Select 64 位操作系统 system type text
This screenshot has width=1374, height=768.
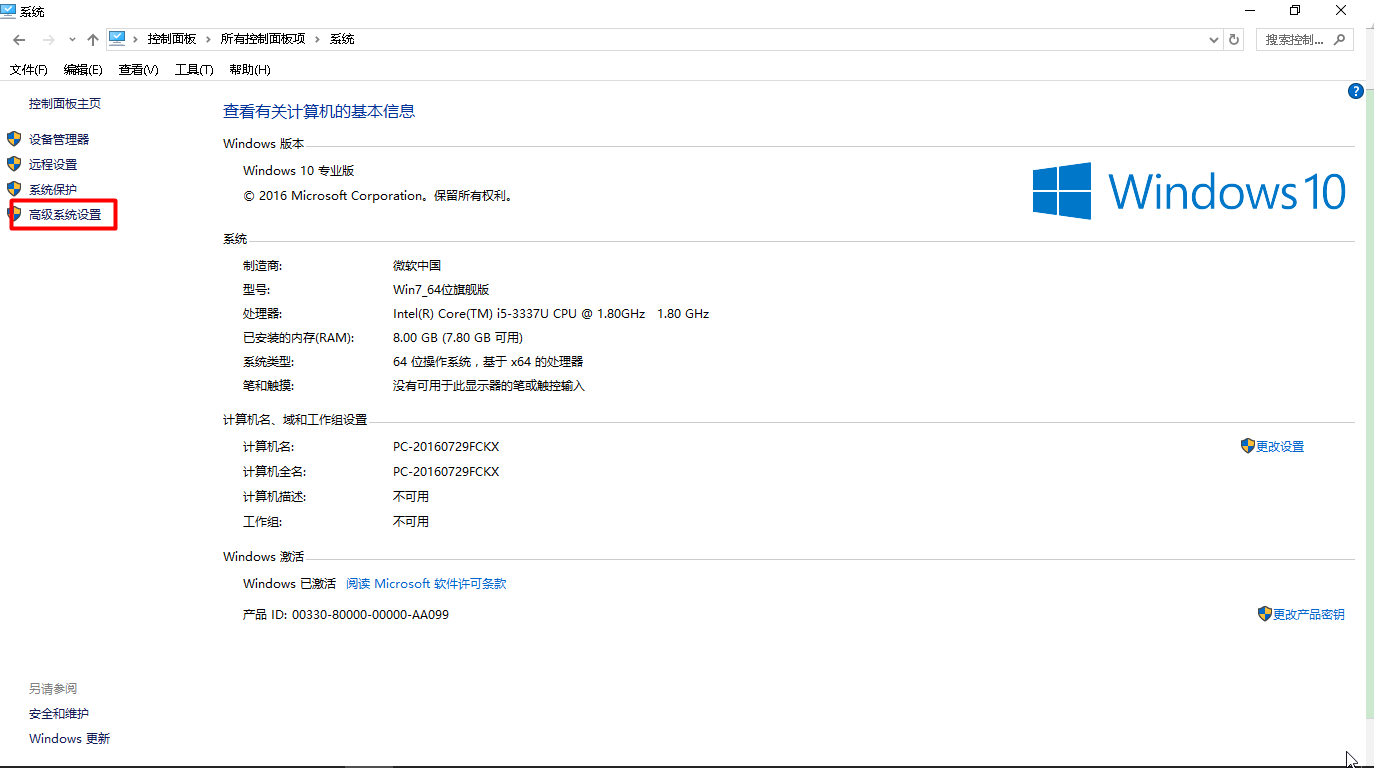coord(488,362)
